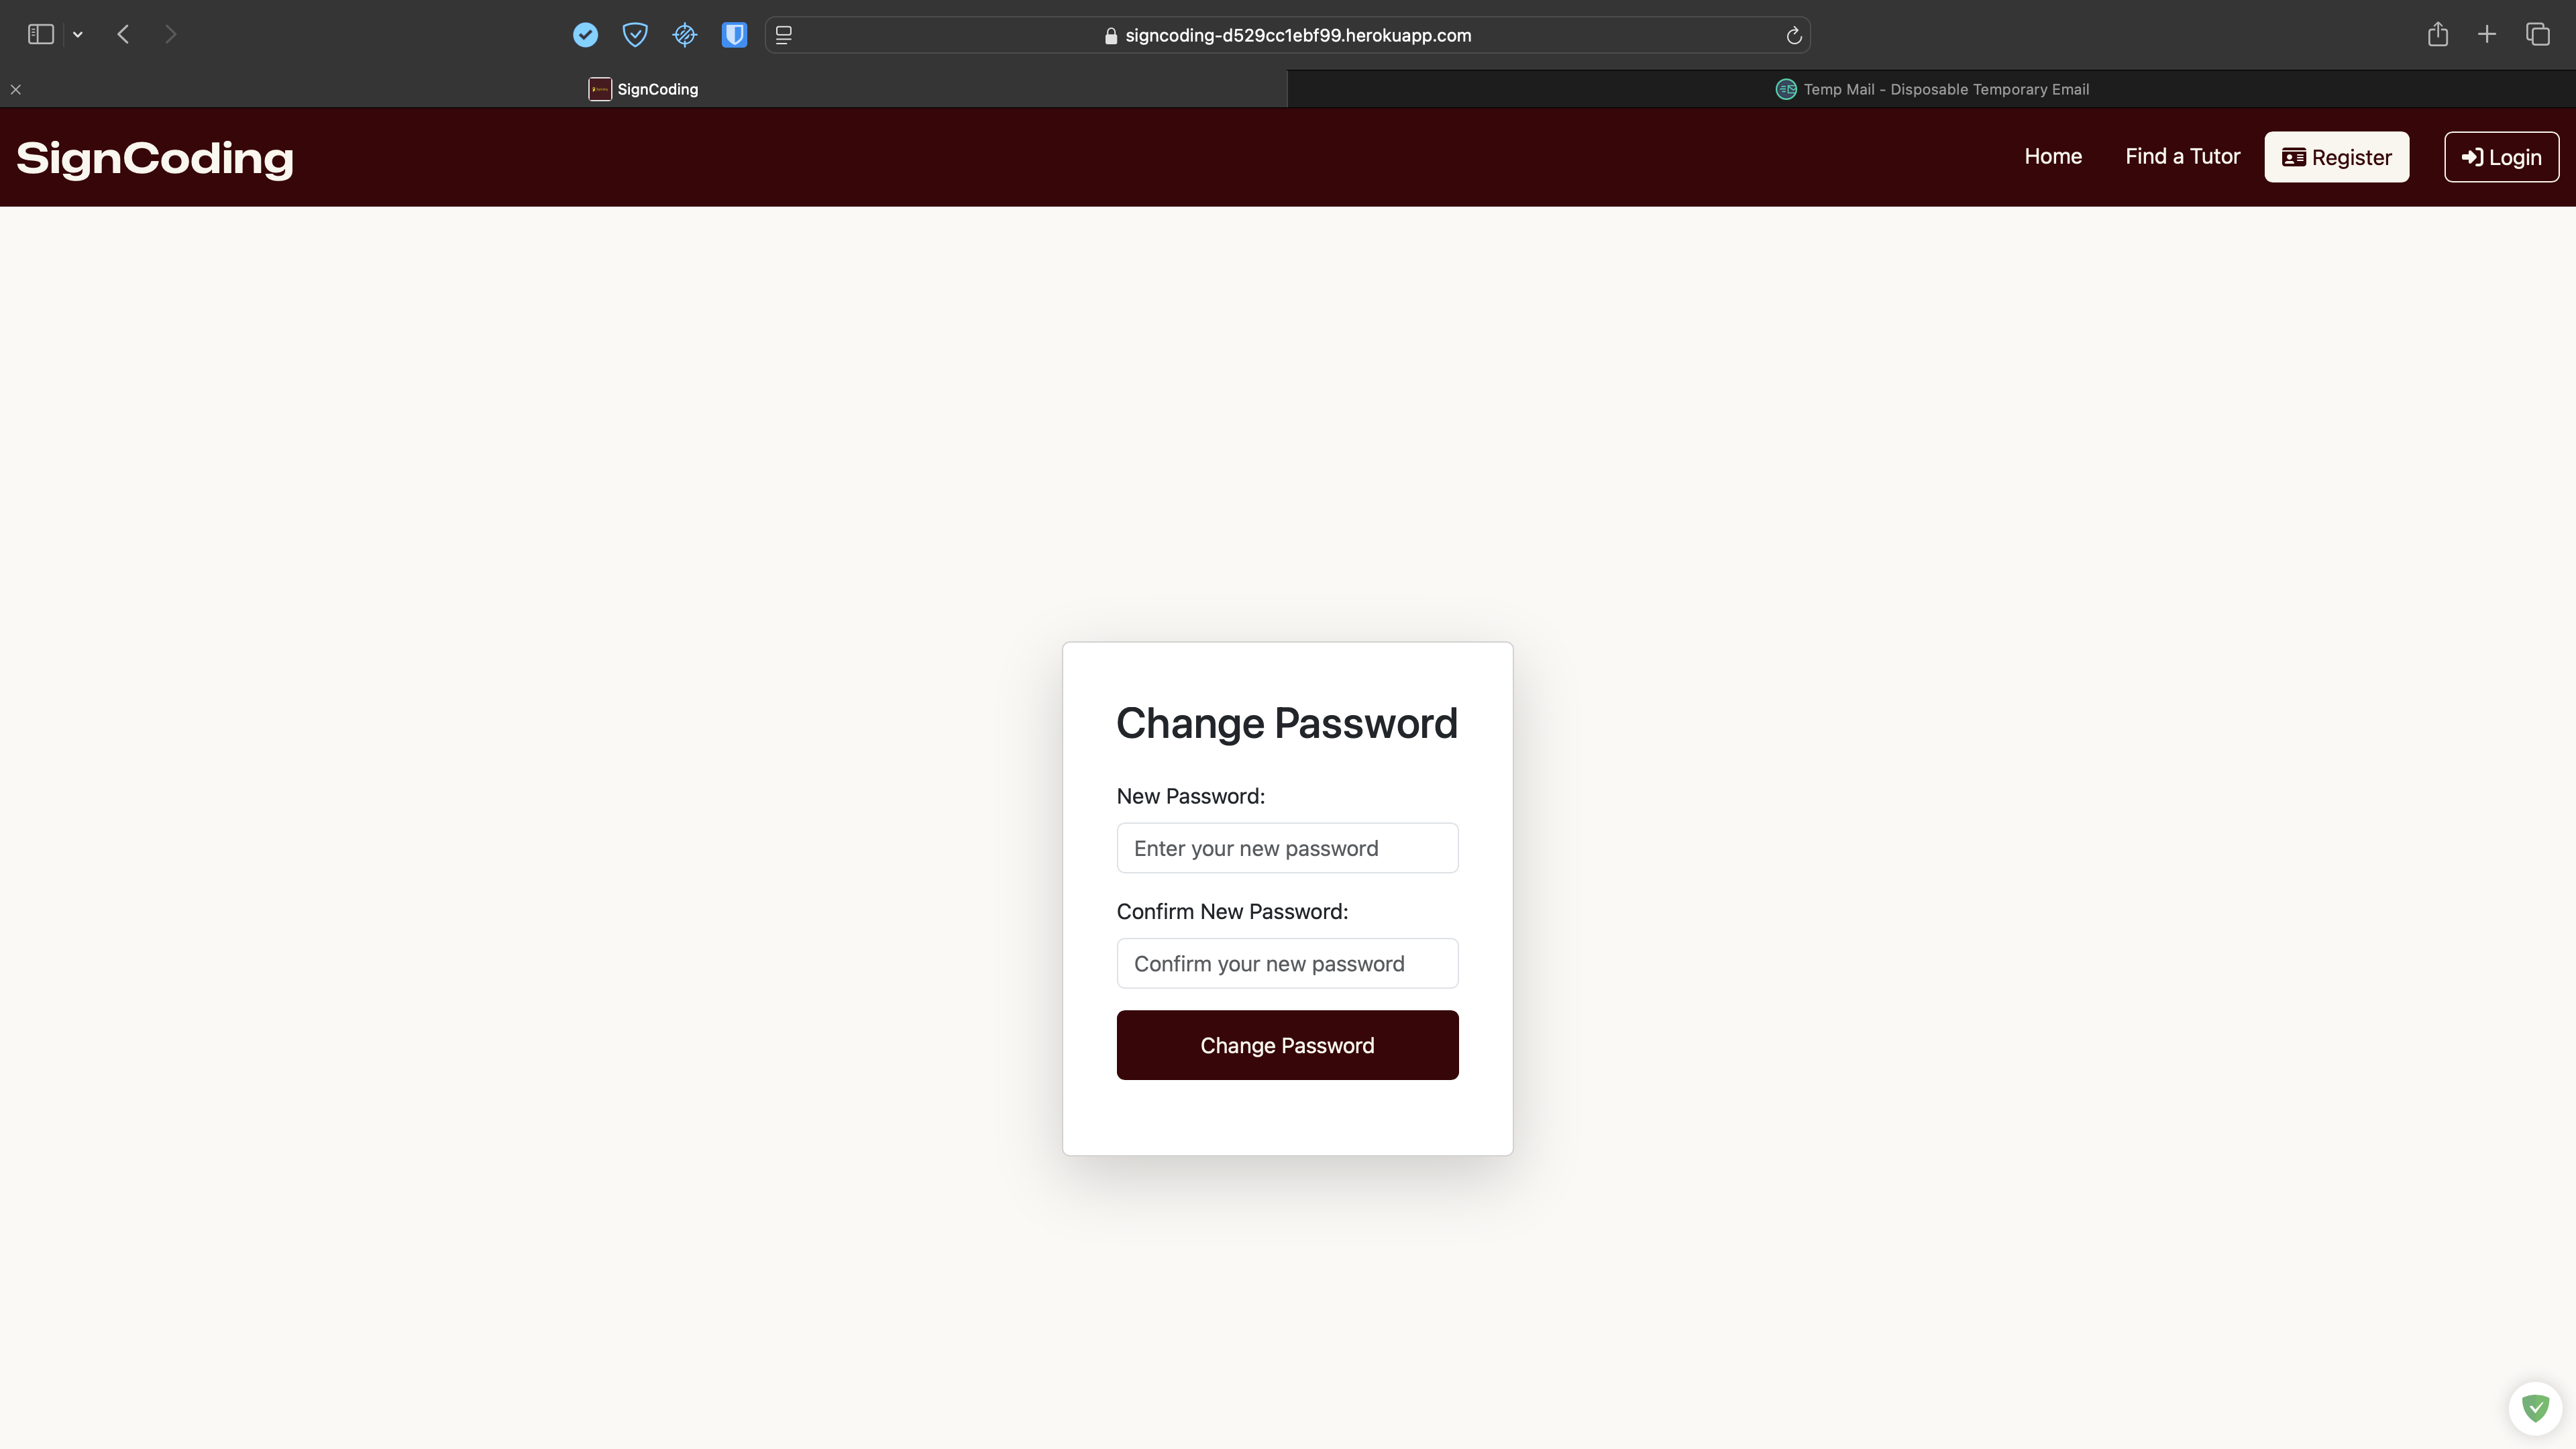This screenshot has width=2576, height=1449.
Task: Click the Find a Tutor menu item
Action: (2182, 156)
